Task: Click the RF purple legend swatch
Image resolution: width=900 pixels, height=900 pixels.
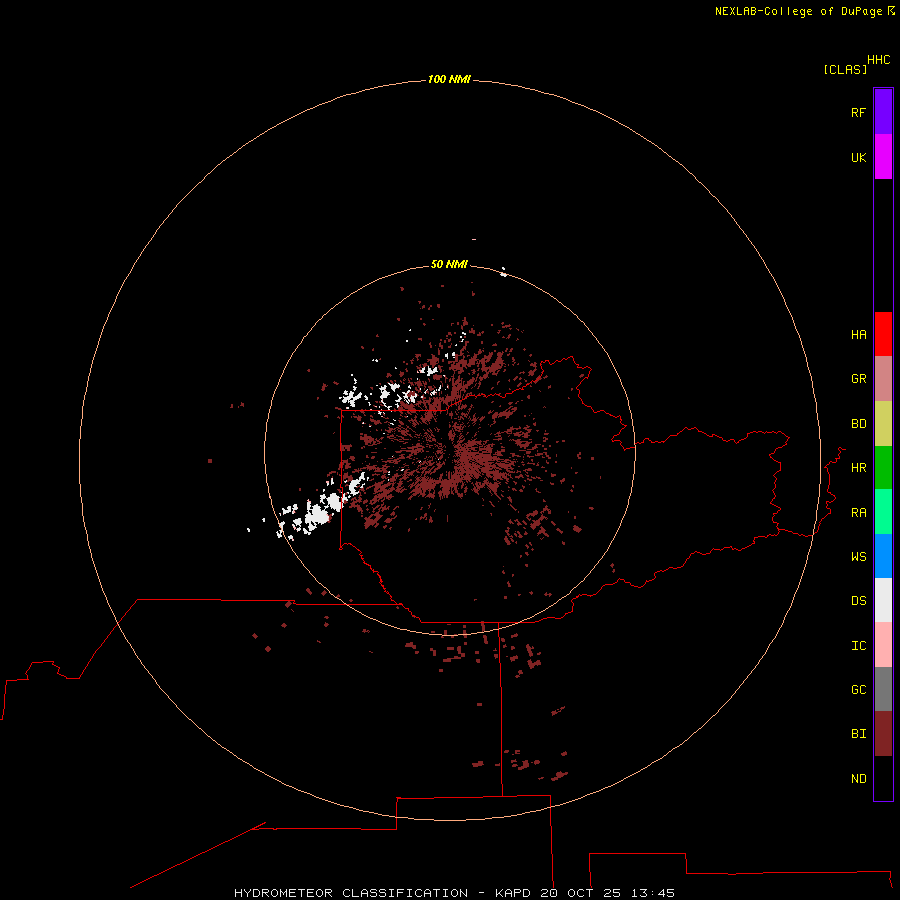Action: point(883,112)
